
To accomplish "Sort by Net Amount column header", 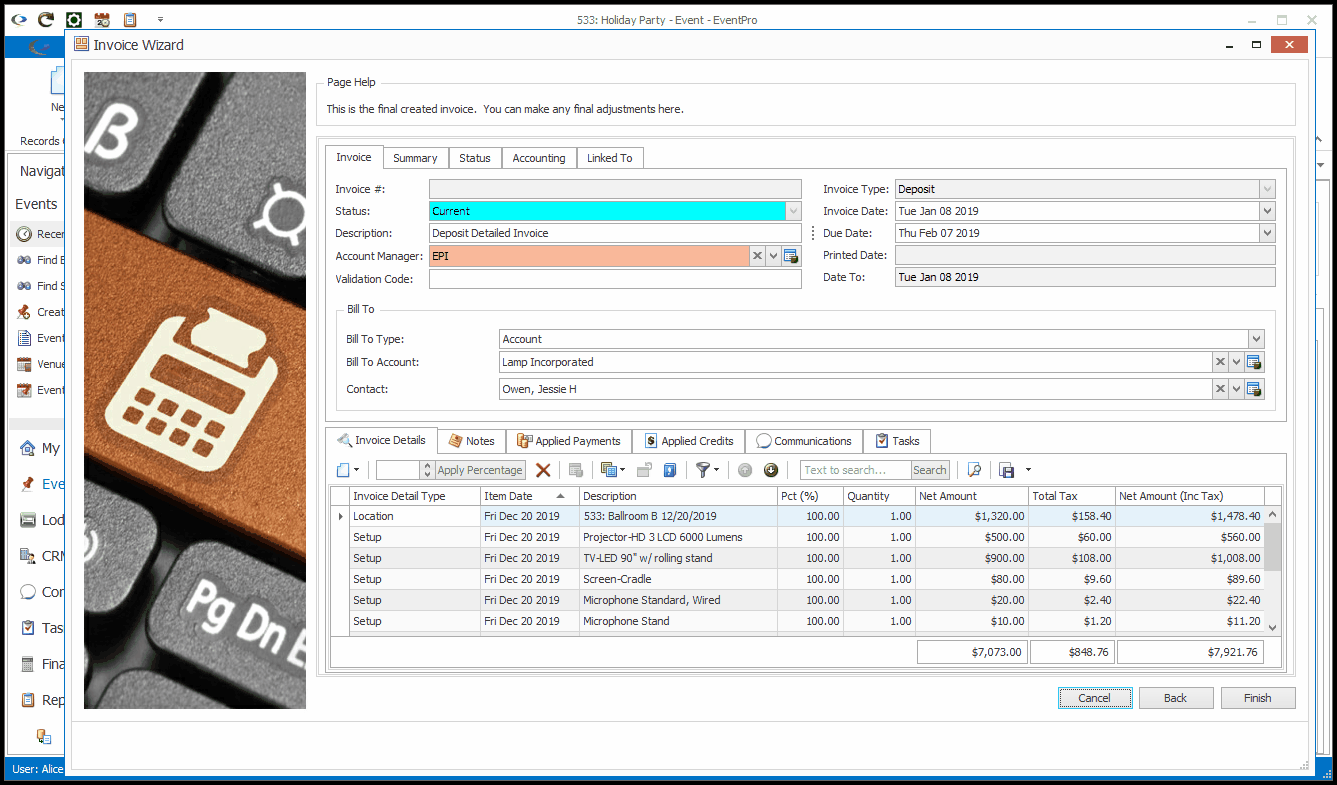I will pyautogui.click(x=972, y=496).
